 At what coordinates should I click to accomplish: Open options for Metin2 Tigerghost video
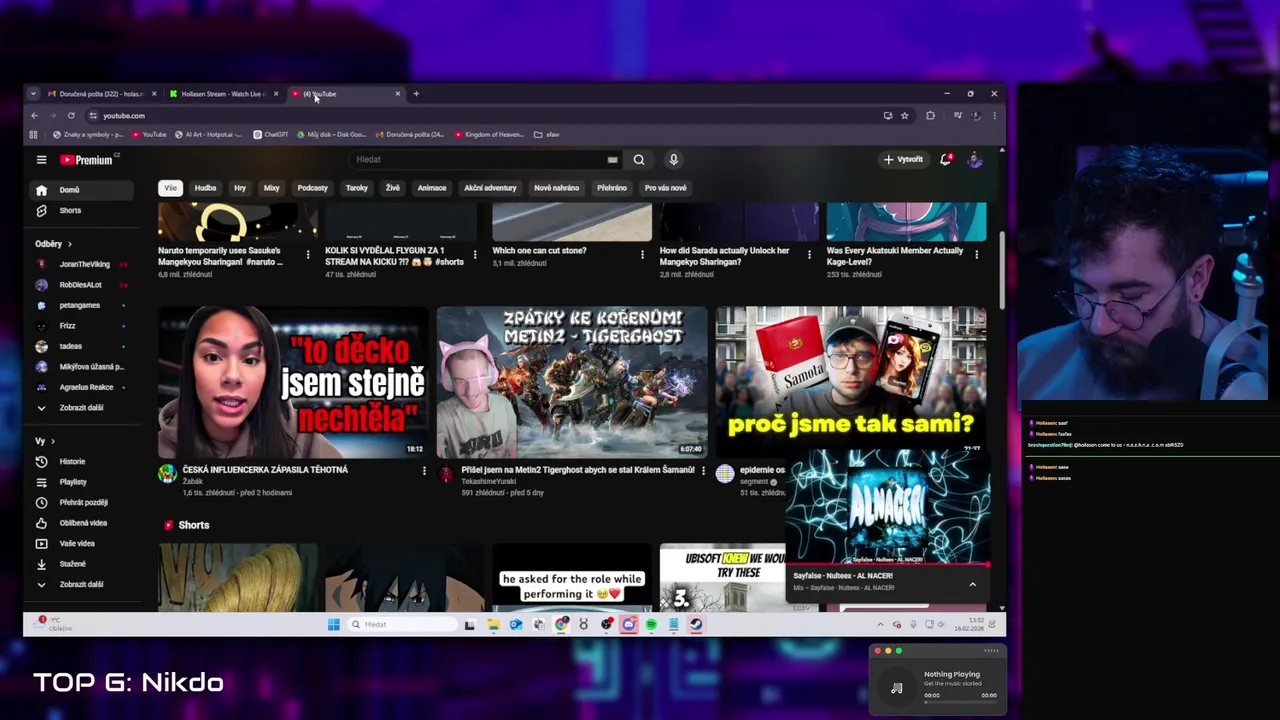pos(703,471)
